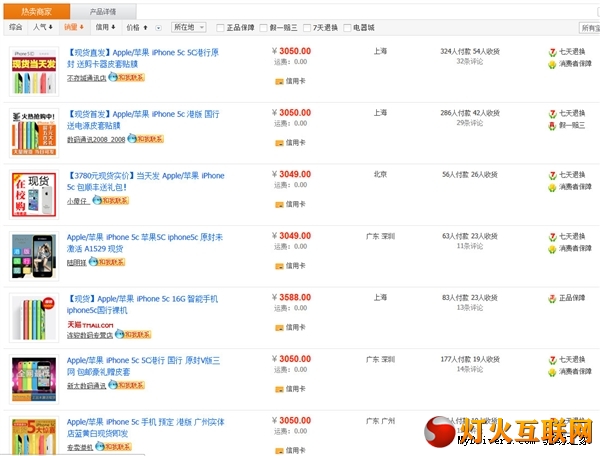Image resolution: width=600 pixels, height=456 pixels.
Task: Tick the 假一赔三 filter checkbox
Action: tap(263, 28)
